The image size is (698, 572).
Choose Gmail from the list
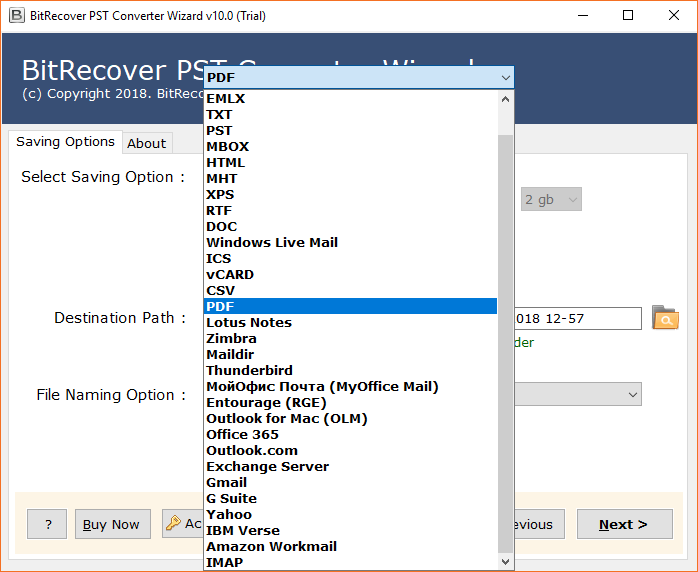[350, 483]
